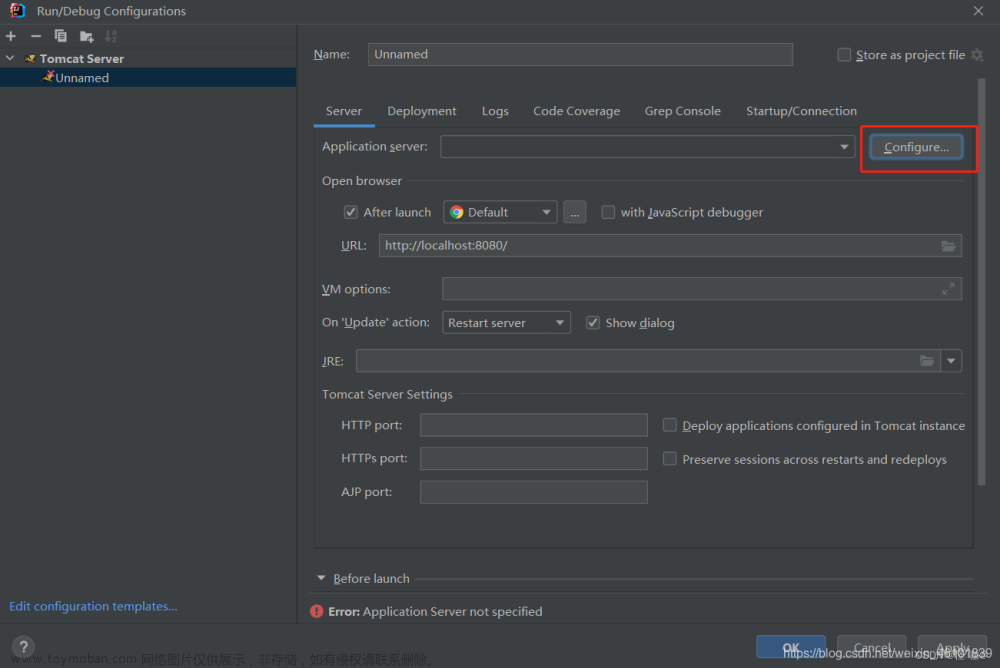Collapse the Tomcat Server tree node
Screen dimensions: 1000x668
[10, 59]
